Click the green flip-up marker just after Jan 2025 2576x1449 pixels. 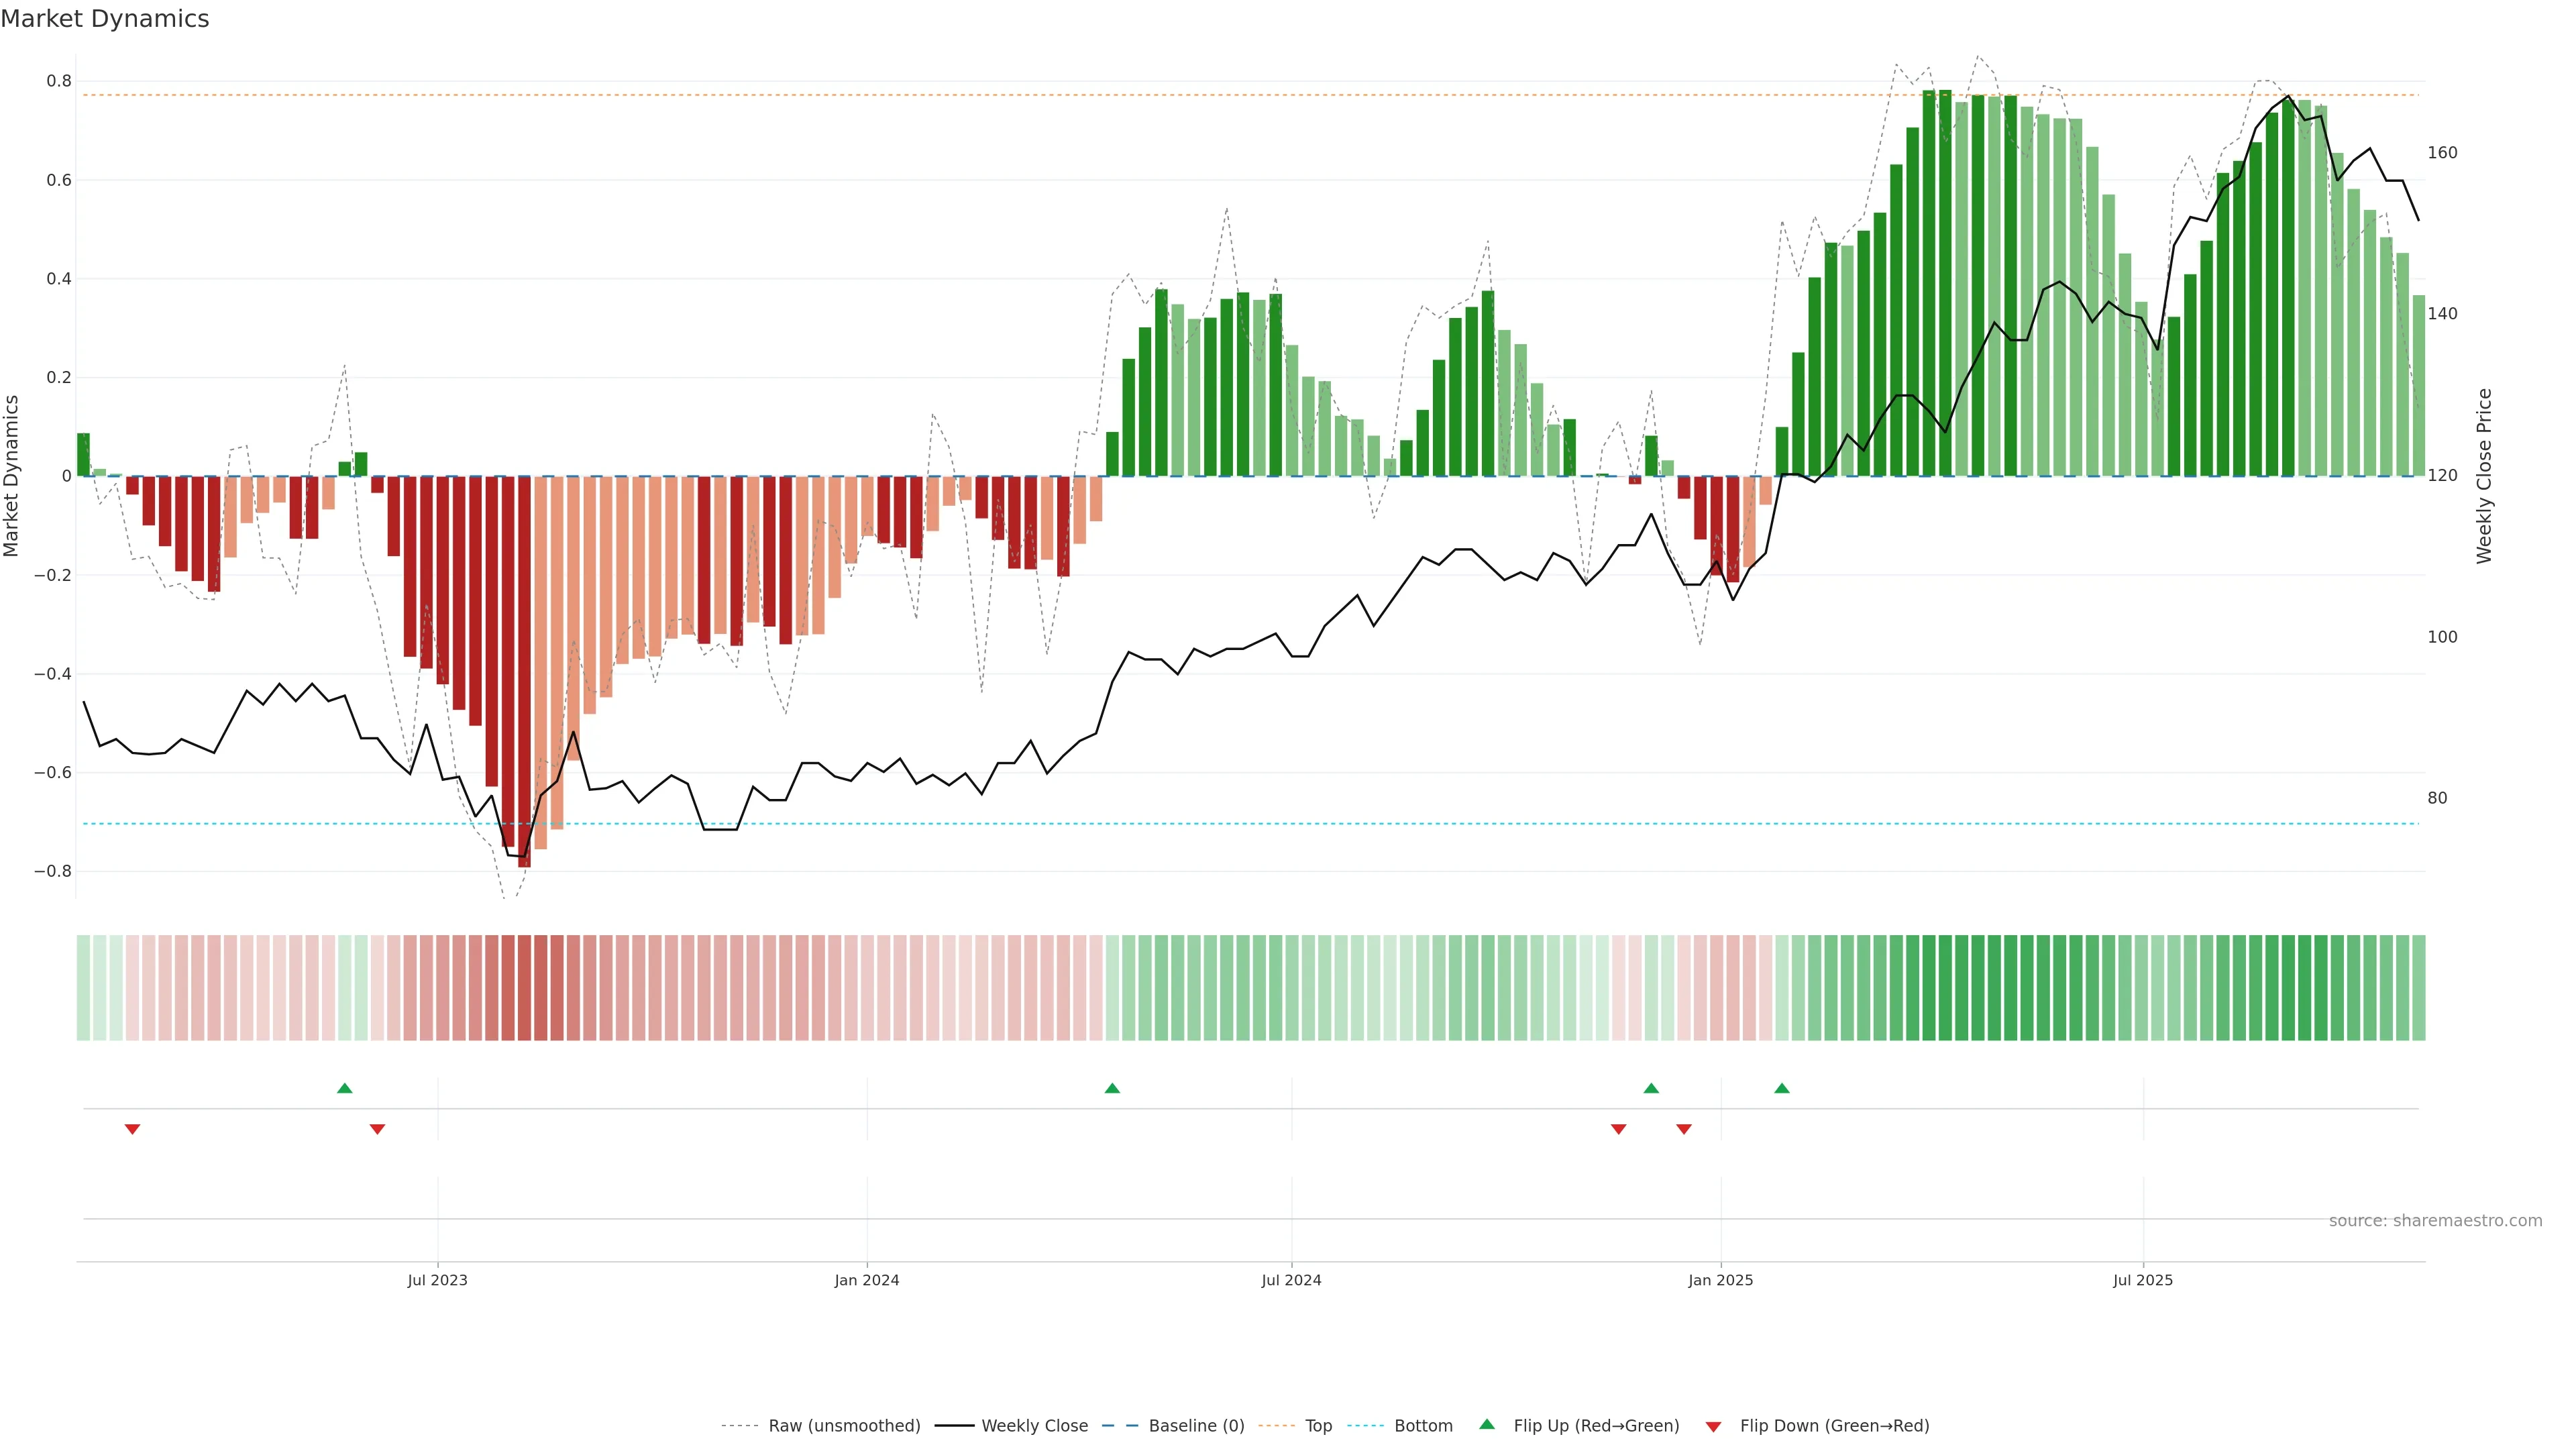1781,1088
